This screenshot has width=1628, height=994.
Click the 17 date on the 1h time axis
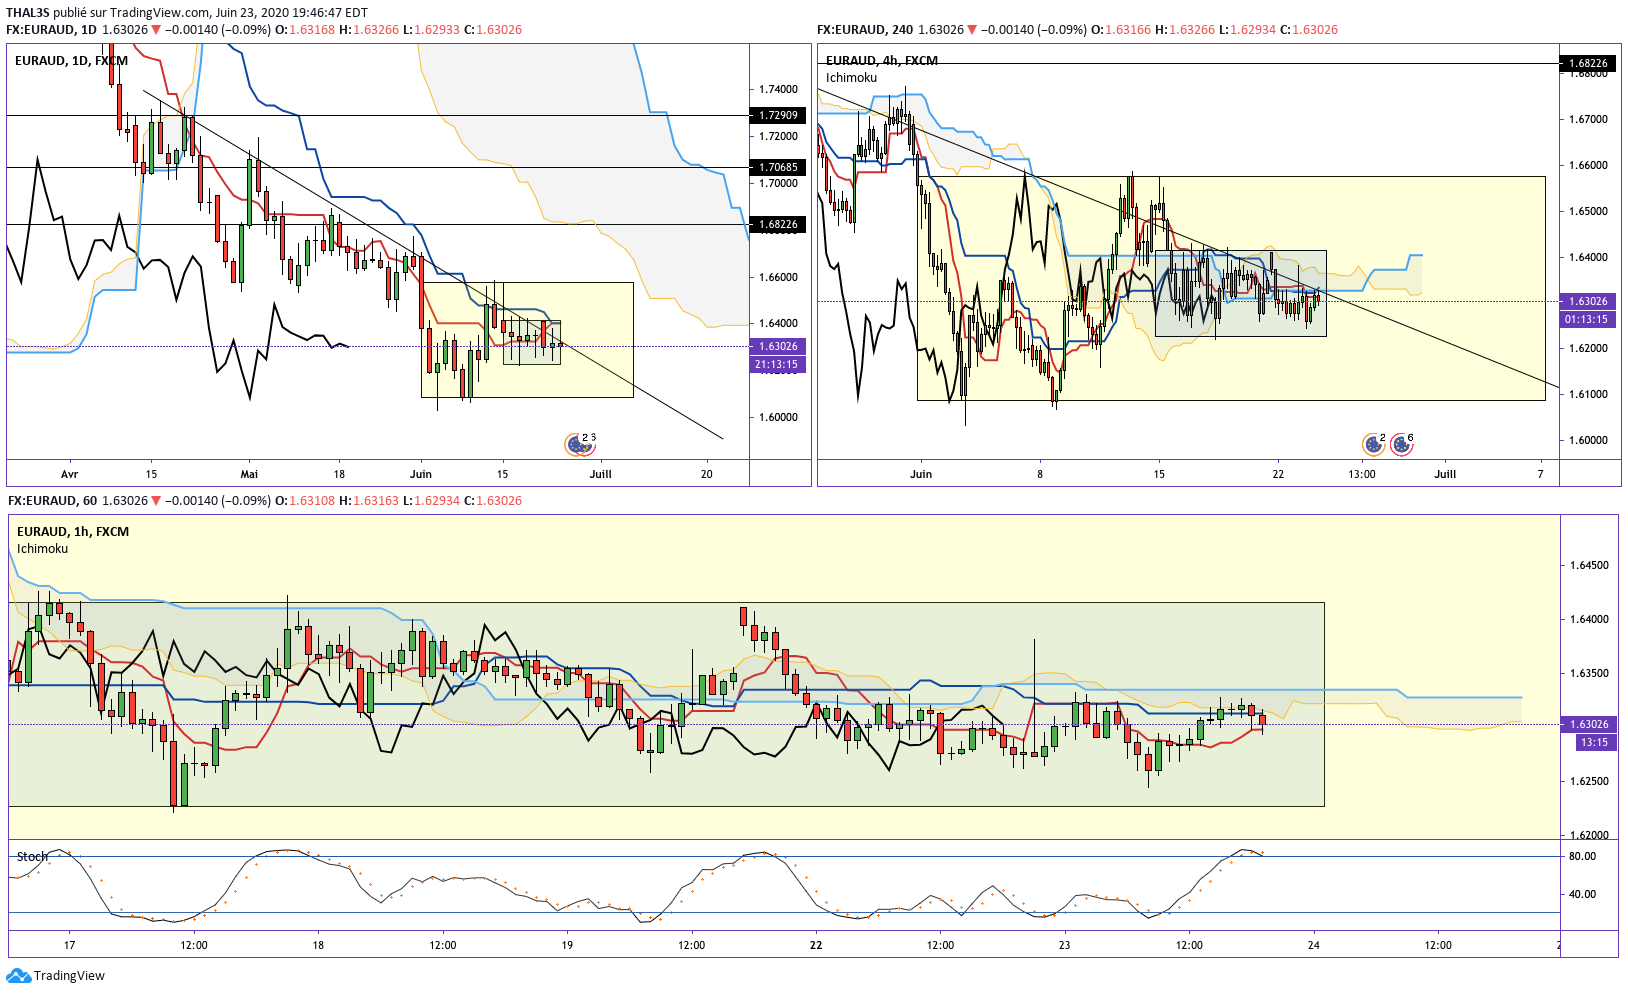pyautogui.click(x=69, y=946)
